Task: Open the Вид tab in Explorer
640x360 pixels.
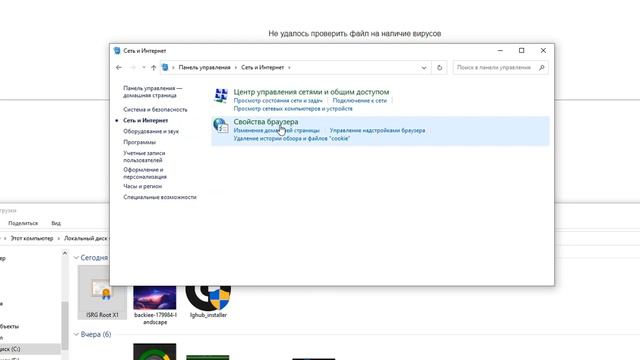Action: click(x=56, y=223)
